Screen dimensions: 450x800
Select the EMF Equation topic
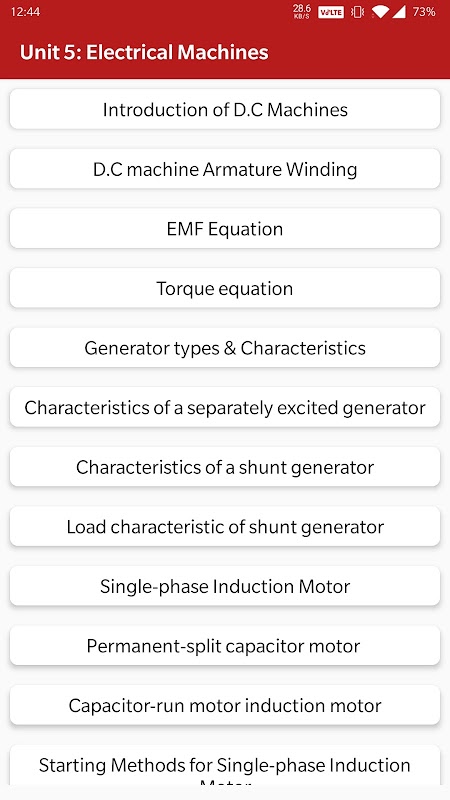point(225,229)
